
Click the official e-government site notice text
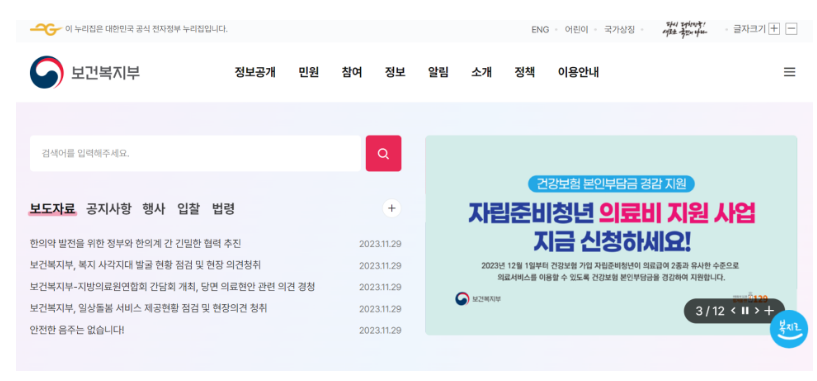pyautogui.click(x=146, y=29)
